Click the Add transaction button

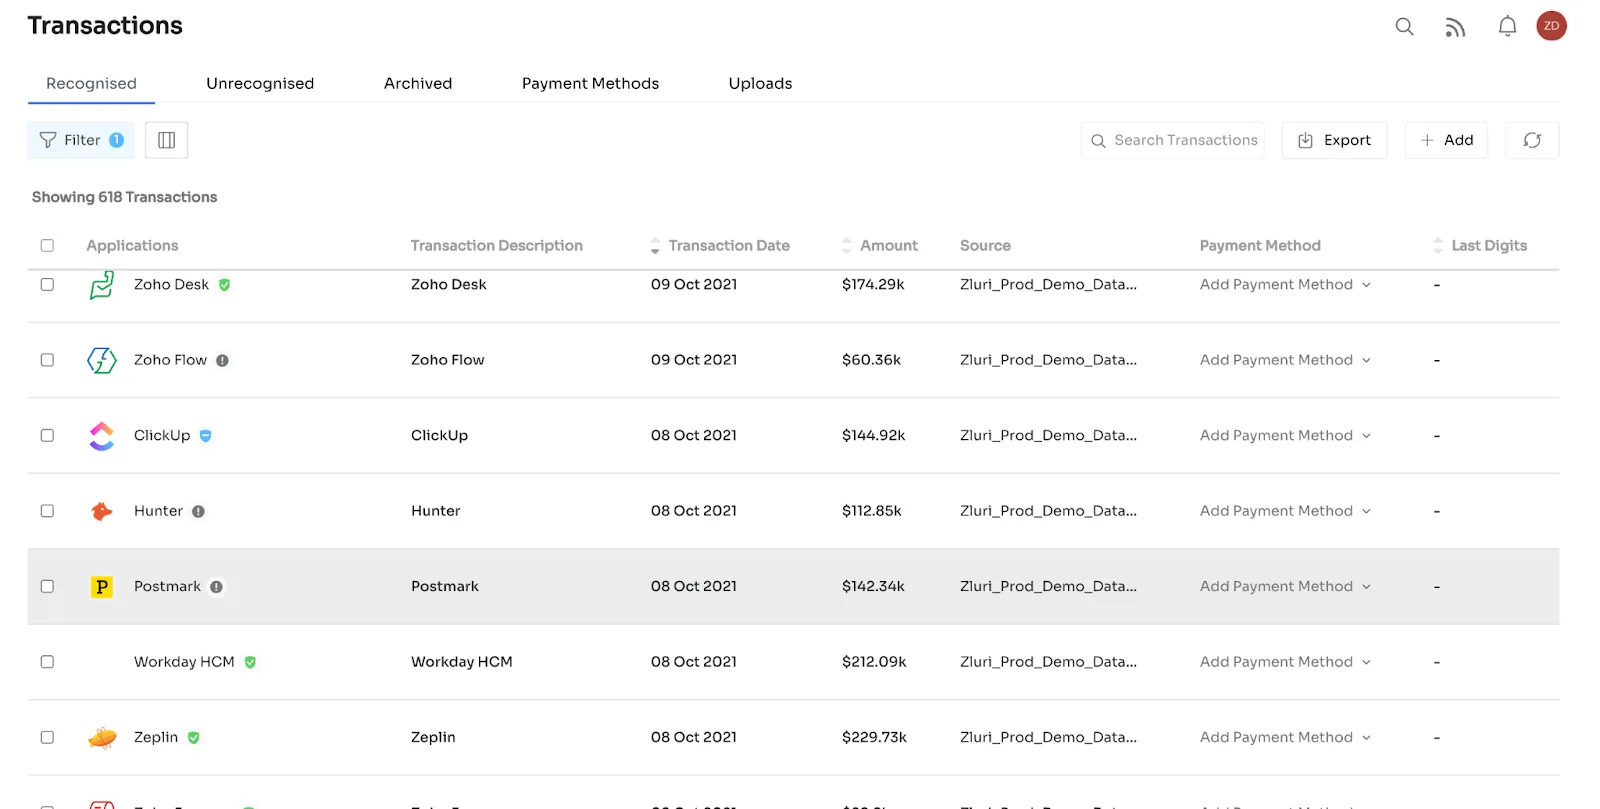coord(1446,140)
